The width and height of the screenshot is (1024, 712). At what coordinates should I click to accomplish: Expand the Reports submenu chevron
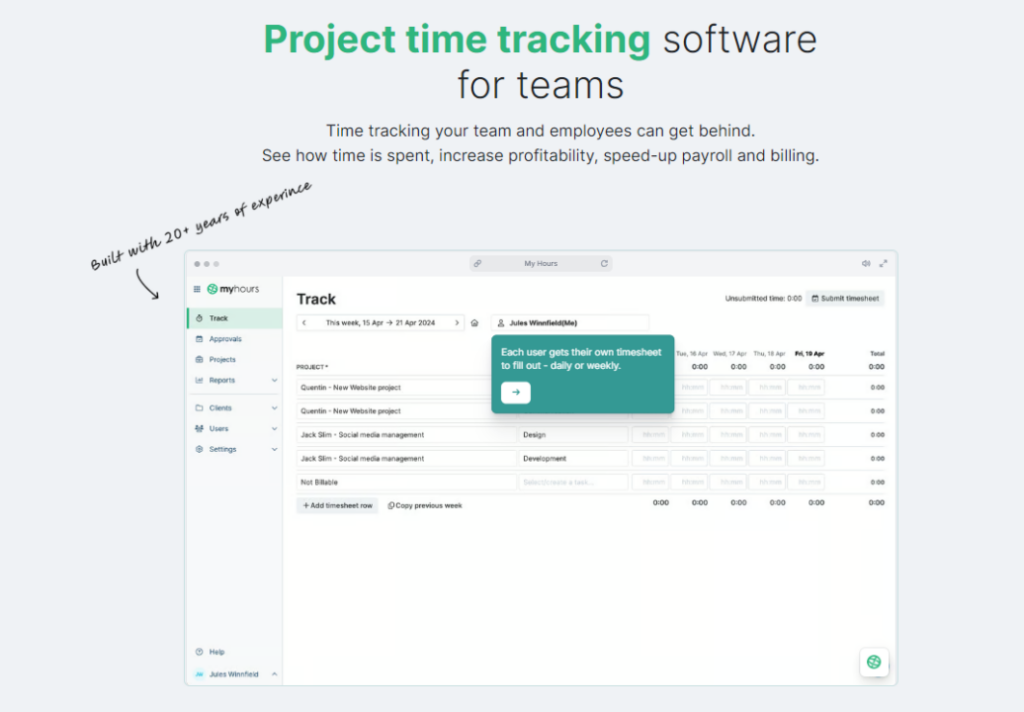click(274, 380)
